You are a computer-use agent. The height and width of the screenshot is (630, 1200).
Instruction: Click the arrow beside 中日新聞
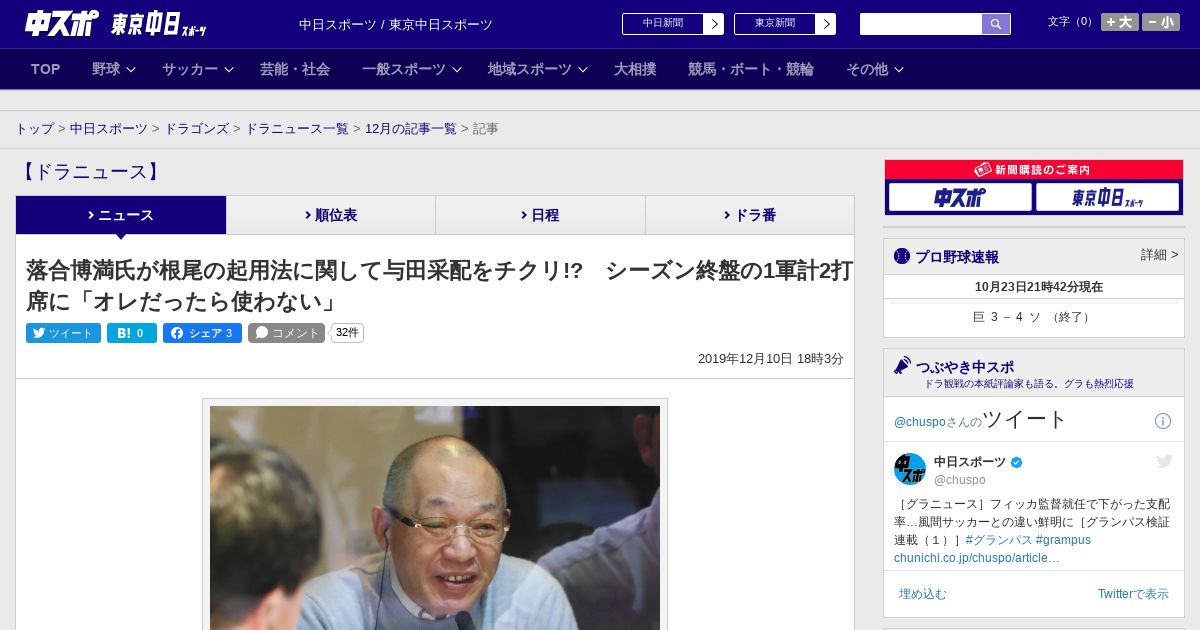714,24
